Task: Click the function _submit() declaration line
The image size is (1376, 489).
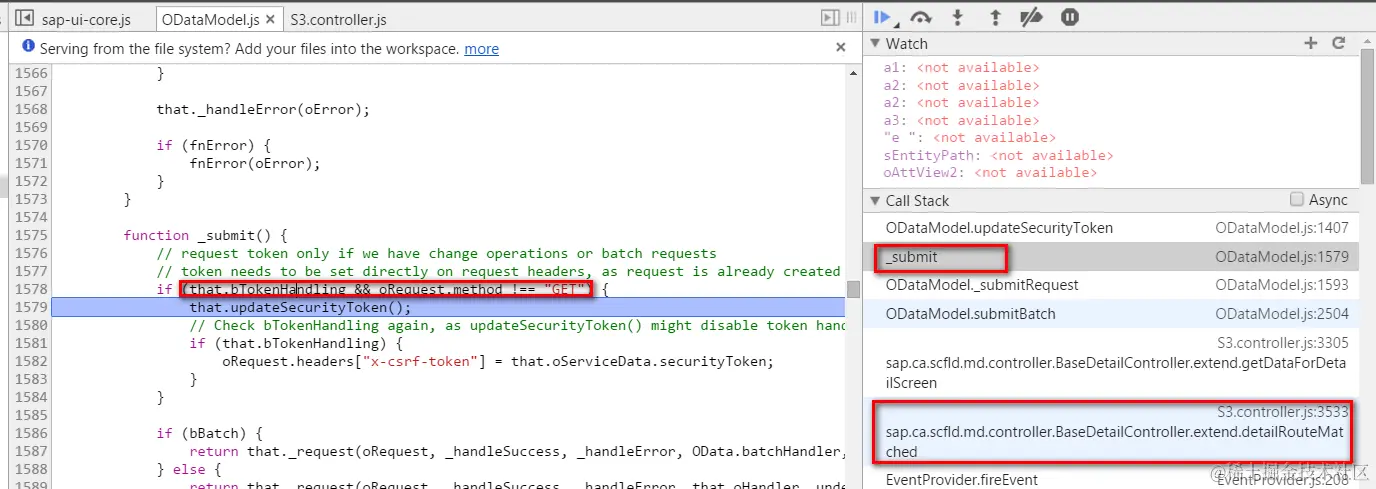Action: pos(205,235)
